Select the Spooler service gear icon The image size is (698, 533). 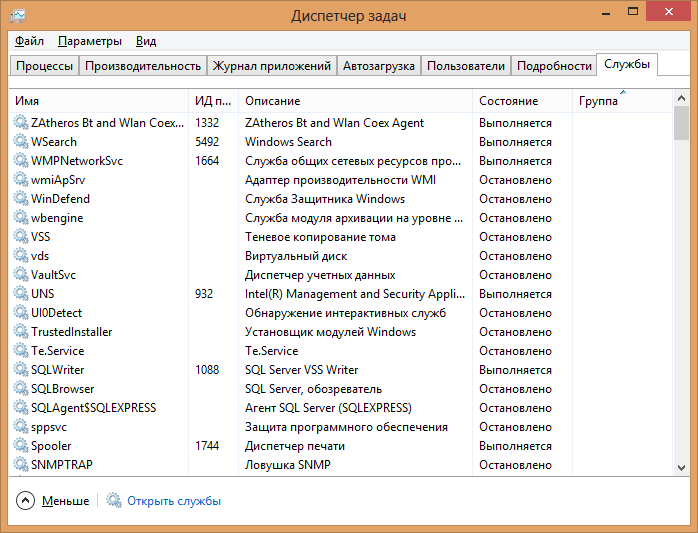[x=20, y=446]
